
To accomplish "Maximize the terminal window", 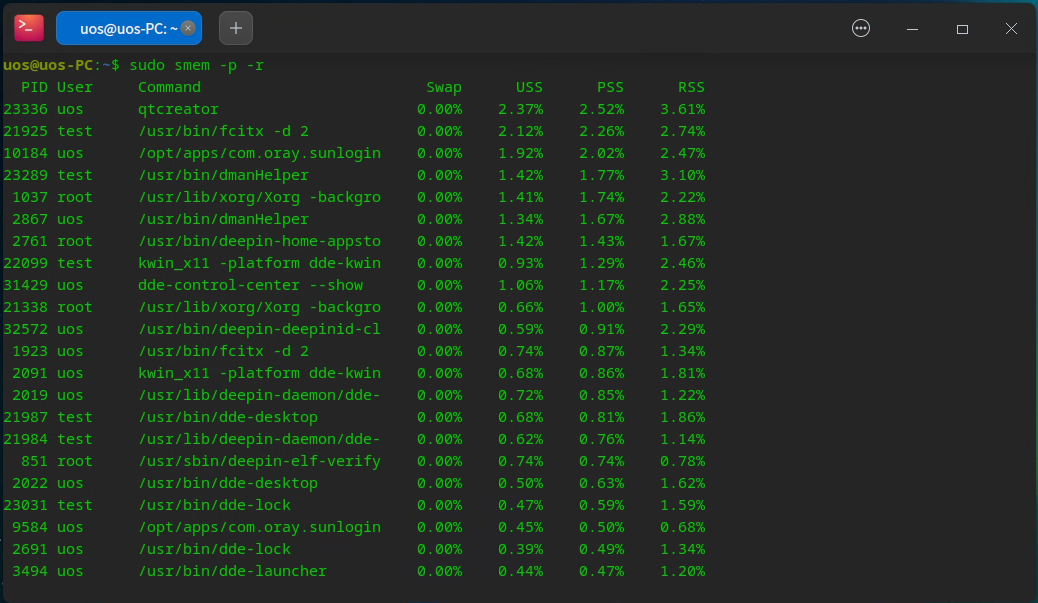I will coord(963,28).
